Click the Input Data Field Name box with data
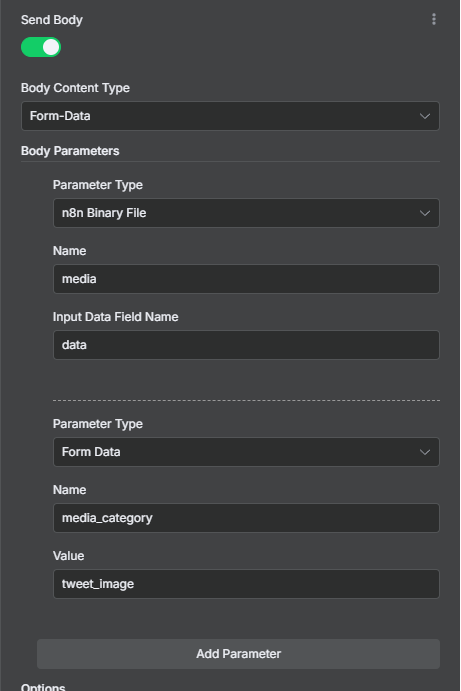The width and height of the screenshot is (461, 691). click(x=246, y=345)
